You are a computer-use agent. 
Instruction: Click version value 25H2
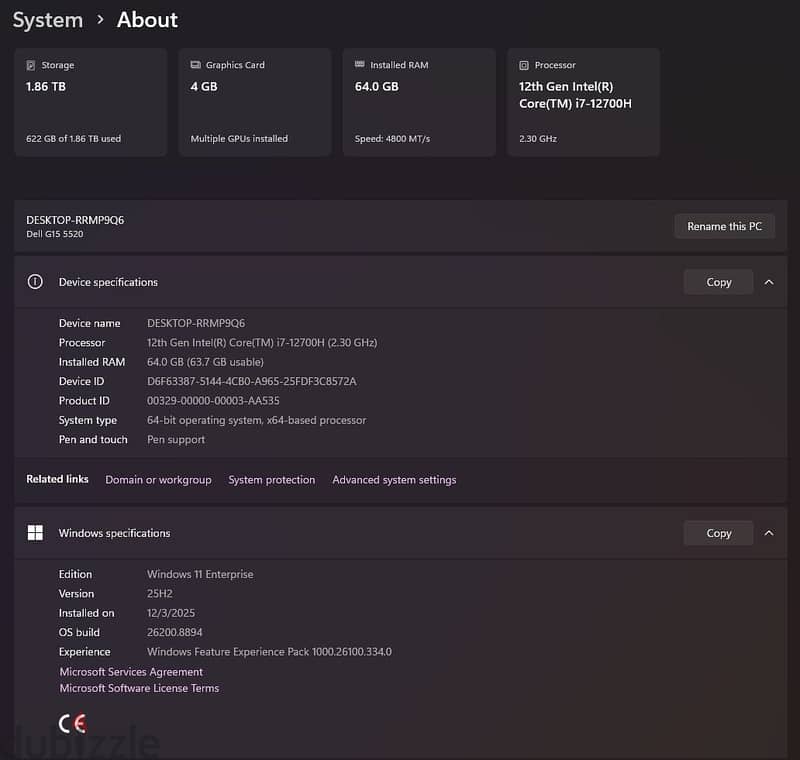click(160, 594)
